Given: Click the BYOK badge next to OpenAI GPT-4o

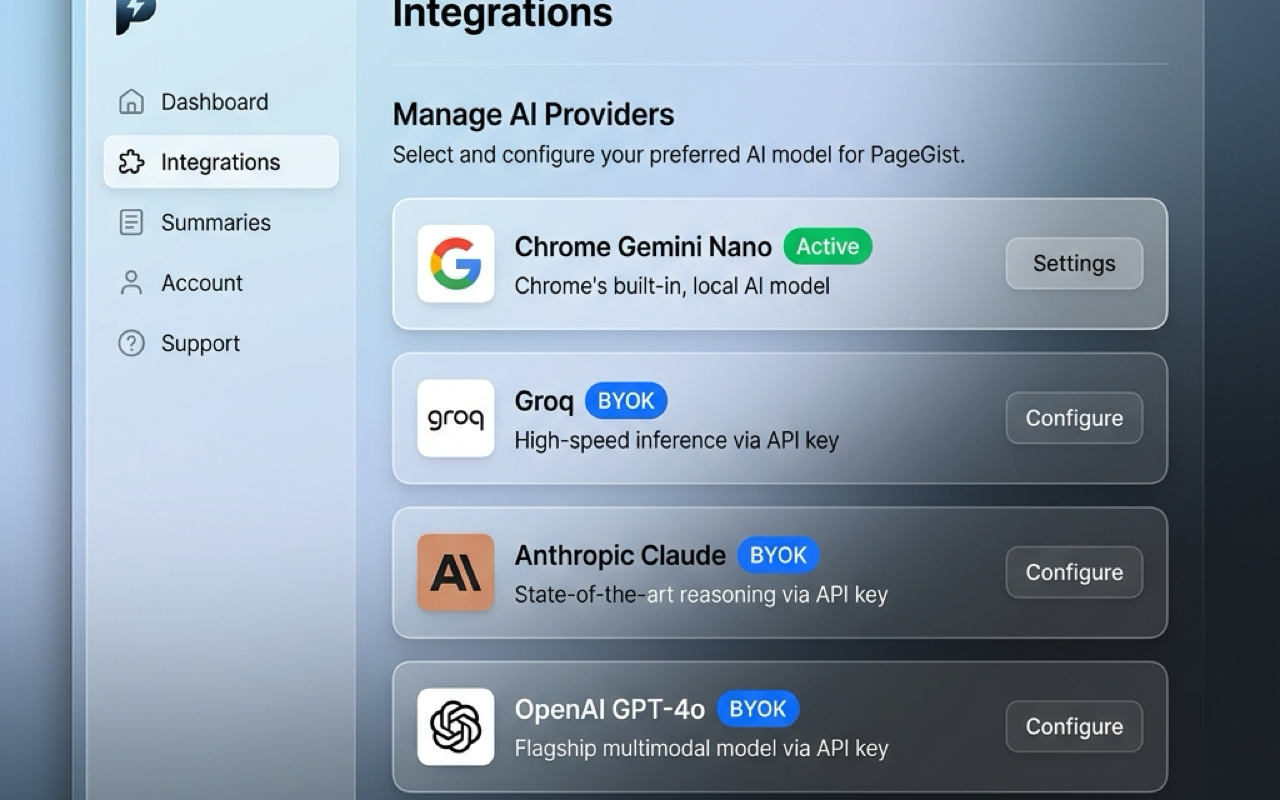Looking at the screenshot, I should click(x=758, y=709).
